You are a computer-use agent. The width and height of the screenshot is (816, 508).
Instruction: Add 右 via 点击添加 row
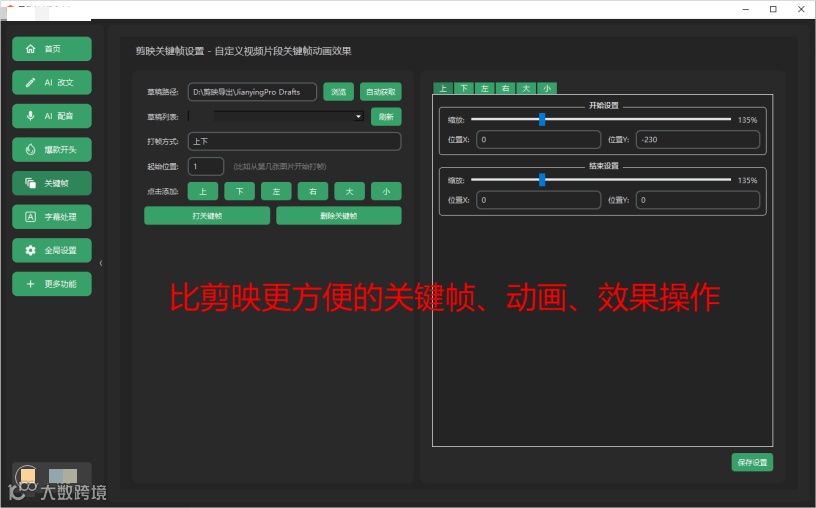(x=313, y=192)
